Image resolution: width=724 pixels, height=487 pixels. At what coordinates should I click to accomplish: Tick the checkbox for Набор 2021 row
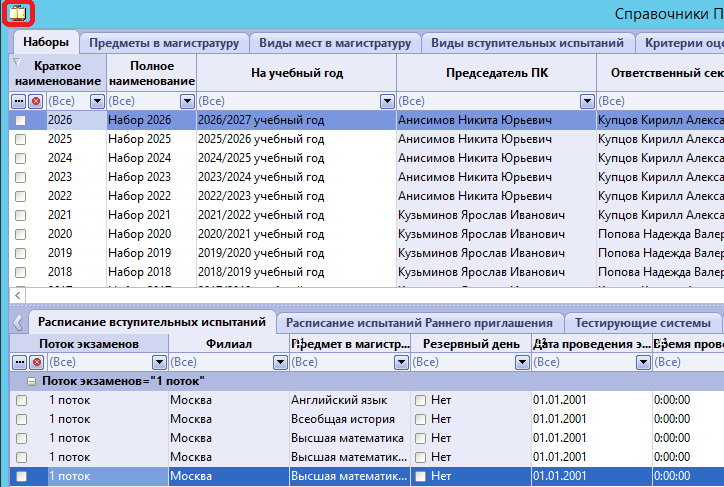point(20,216)
